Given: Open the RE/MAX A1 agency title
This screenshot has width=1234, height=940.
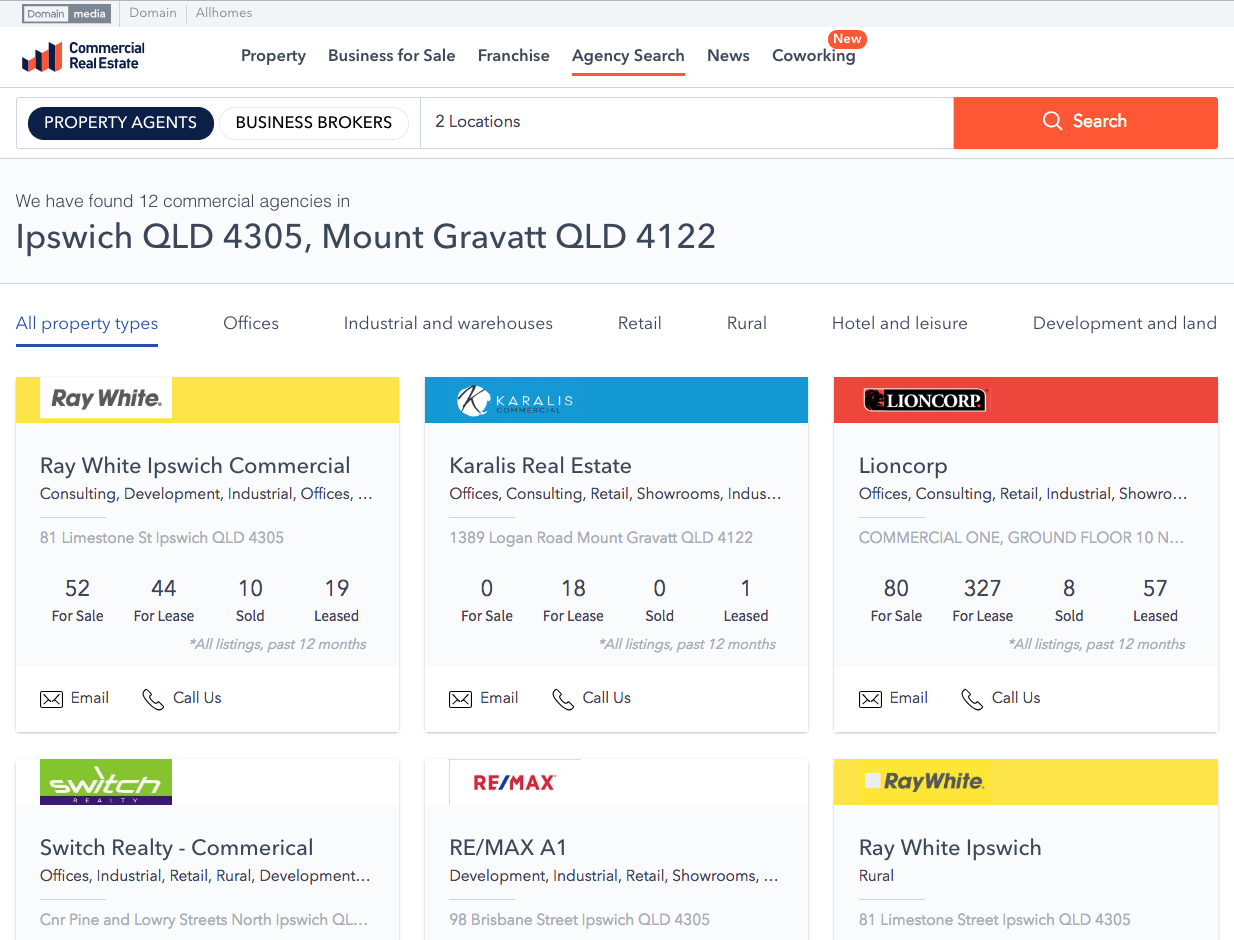Looking at the screenshot, I should [508, 848].
